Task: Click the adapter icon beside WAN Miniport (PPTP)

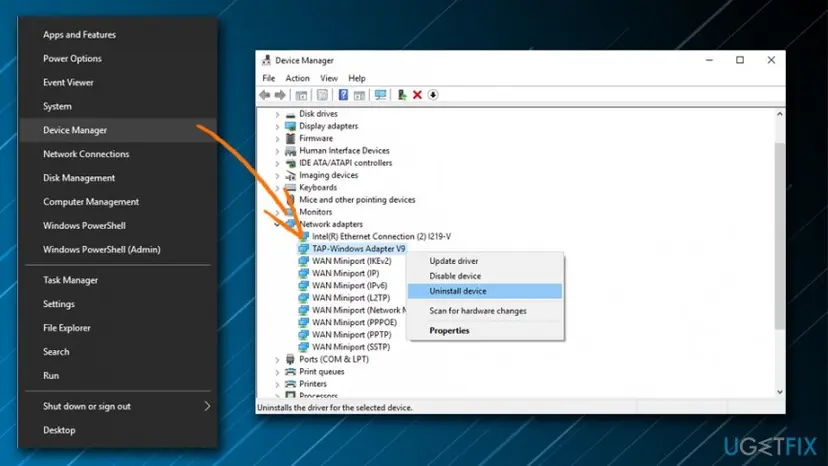Action: tap(303, 335)
